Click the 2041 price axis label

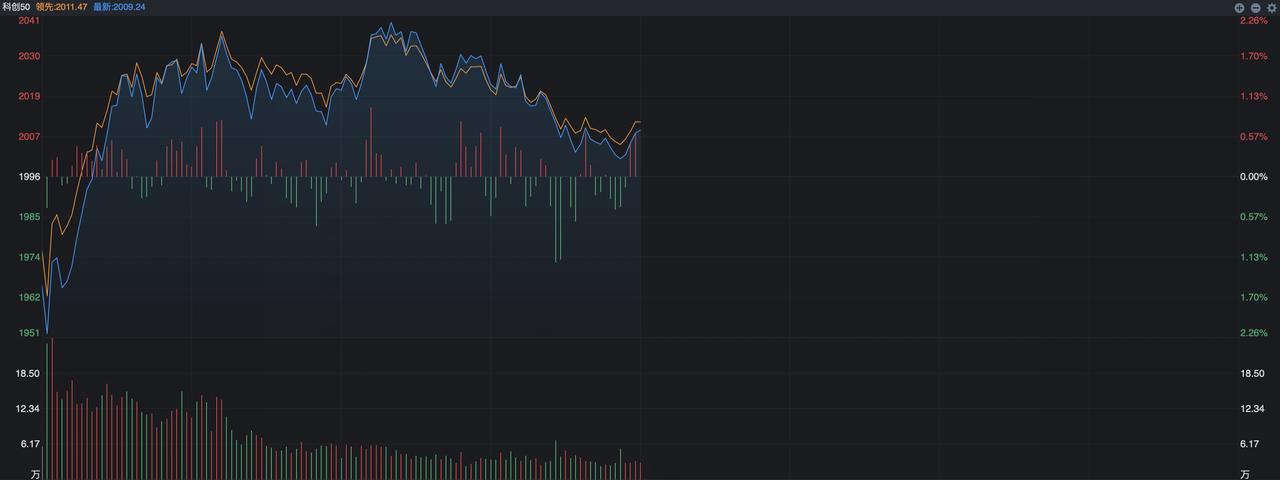(30, 20)
